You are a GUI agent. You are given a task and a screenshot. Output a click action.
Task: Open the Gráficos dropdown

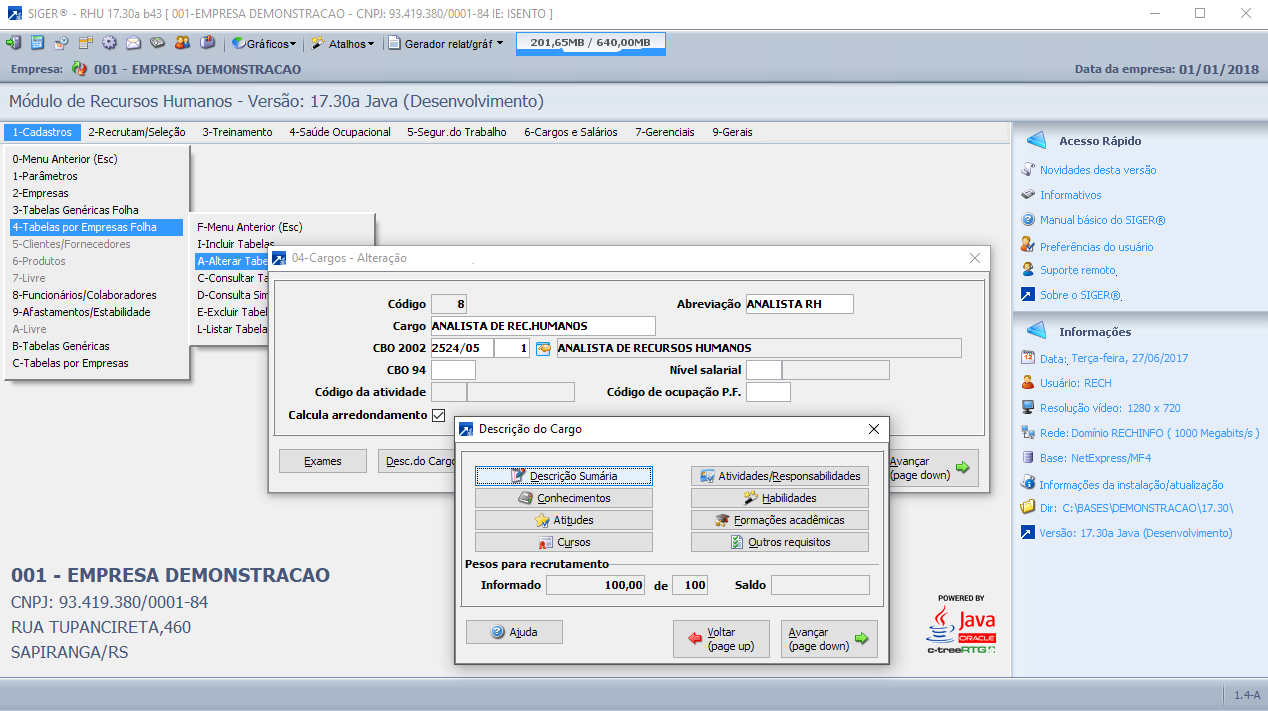pyautogui.click(x=265, y=44)
